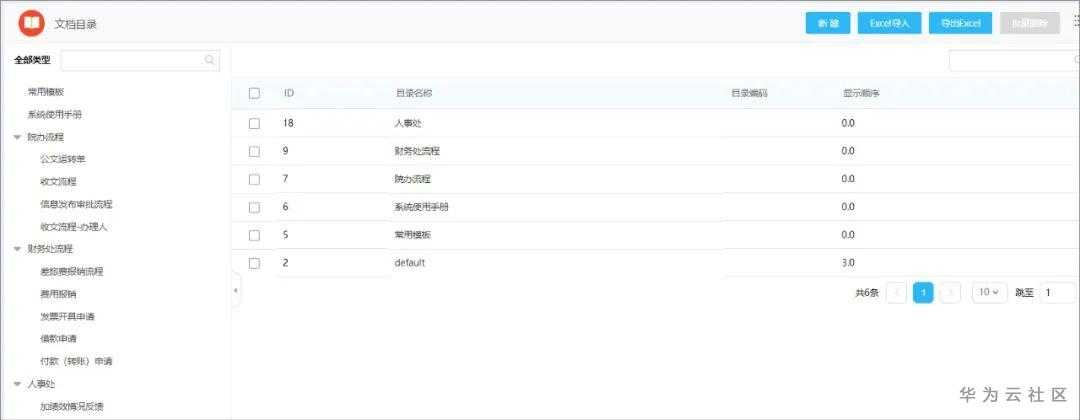Focus the 跳至 page number input
Image resolution: width=1080 pixels, height=420 pixels.
tap(1057, 293)
